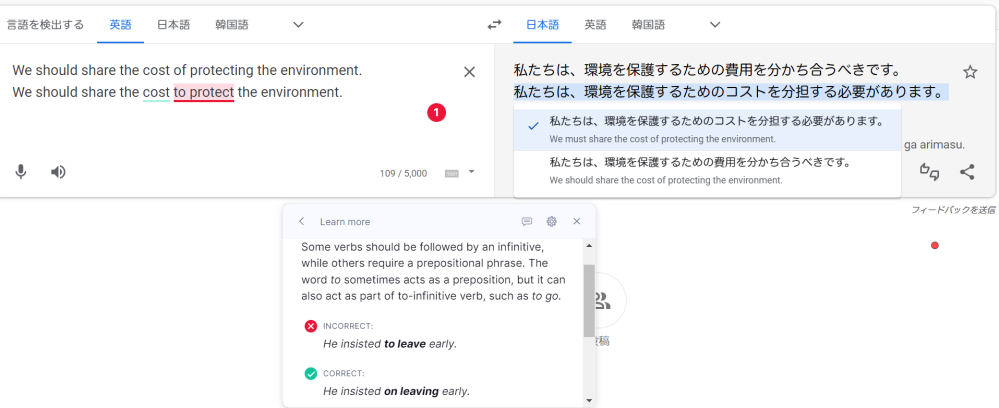Click the example "He insisted on leaving early."
999x408 pixels.
396,391
